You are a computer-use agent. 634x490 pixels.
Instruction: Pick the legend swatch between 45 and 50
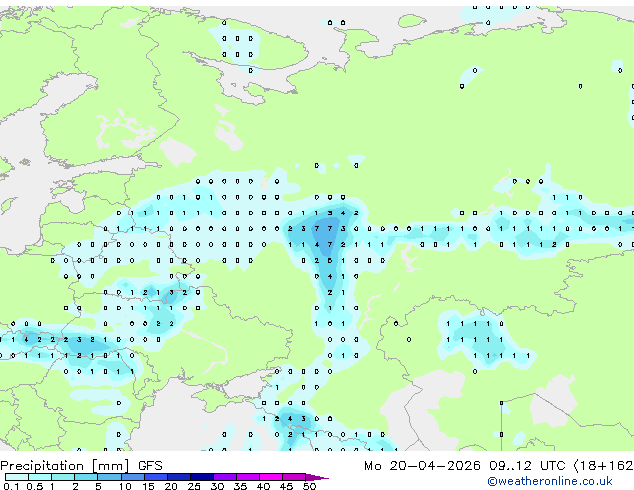coord(294,477)
